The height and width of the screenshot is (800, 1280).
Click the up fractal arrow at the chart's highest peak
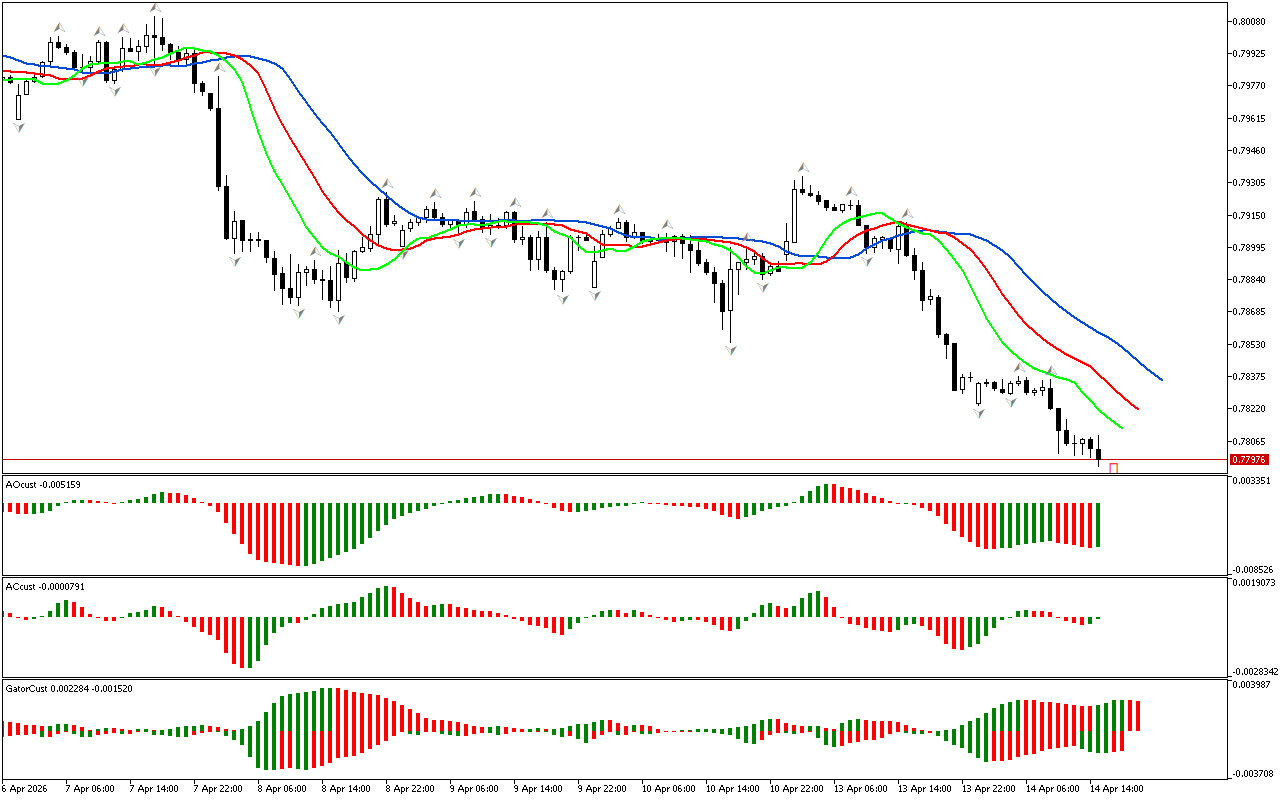coord(155,9)
